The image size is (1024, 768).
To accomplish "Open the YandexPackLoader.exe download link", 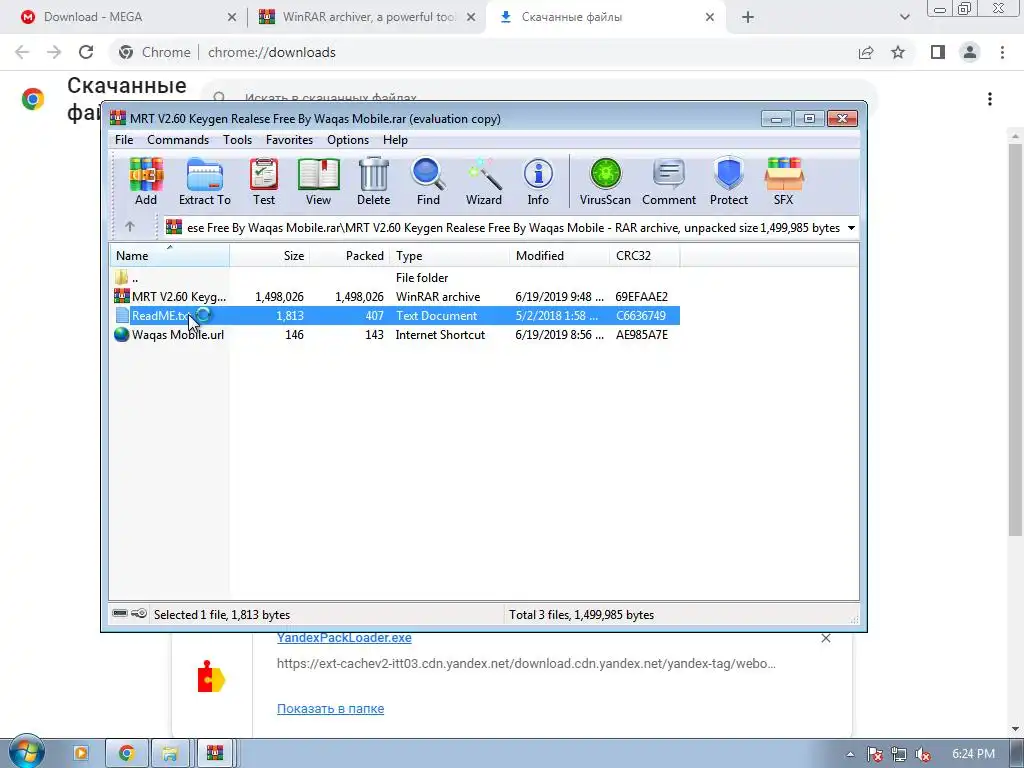I will click(x=344, y=637).
